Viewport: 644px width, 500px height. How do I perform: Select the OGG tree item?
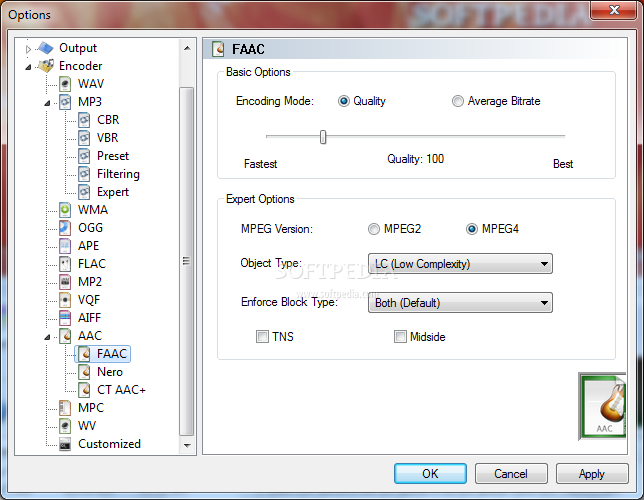tap(90, 228)
